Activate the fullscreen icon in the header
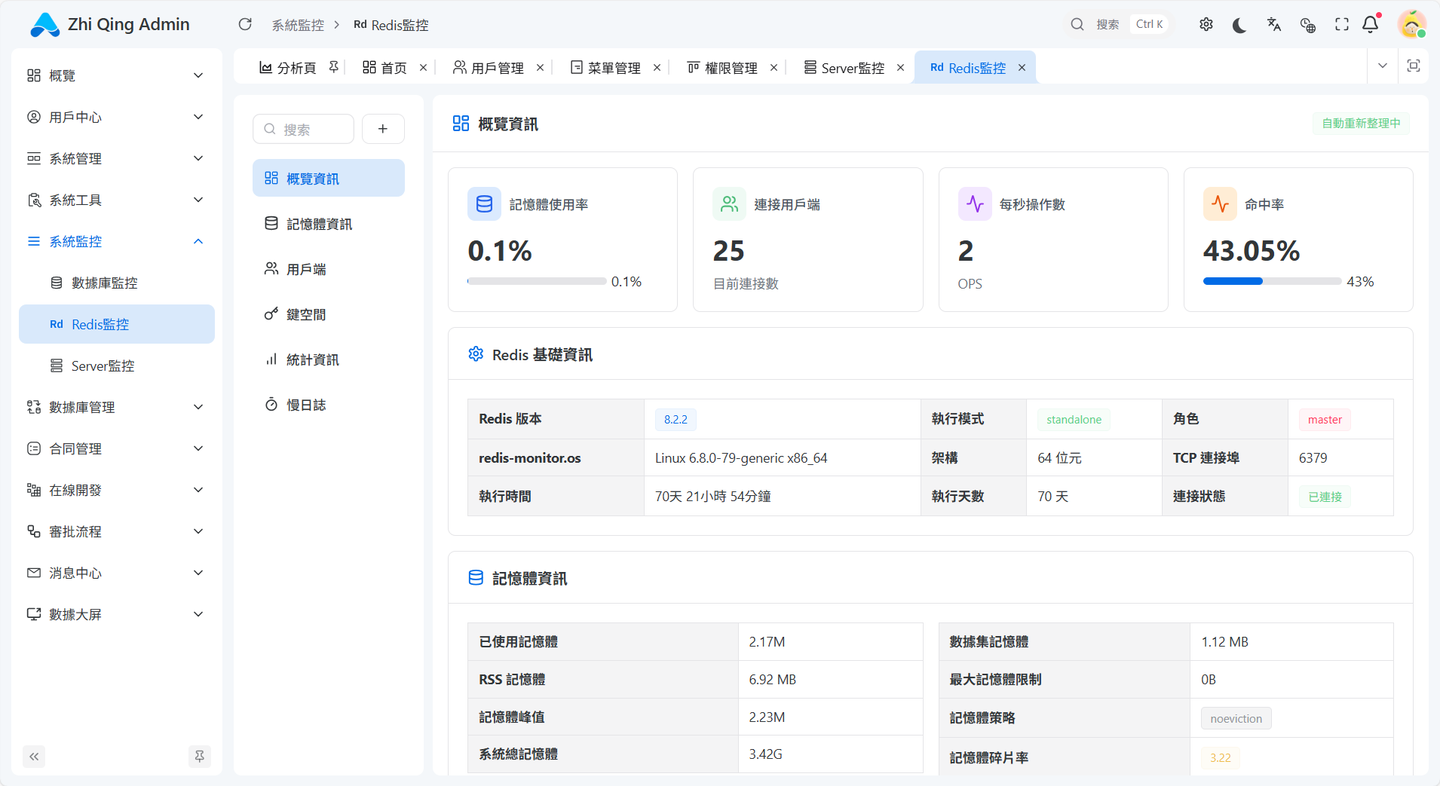Image resolution: width=1440 pixels, height=786 pixels. [x=1341, y=23]
